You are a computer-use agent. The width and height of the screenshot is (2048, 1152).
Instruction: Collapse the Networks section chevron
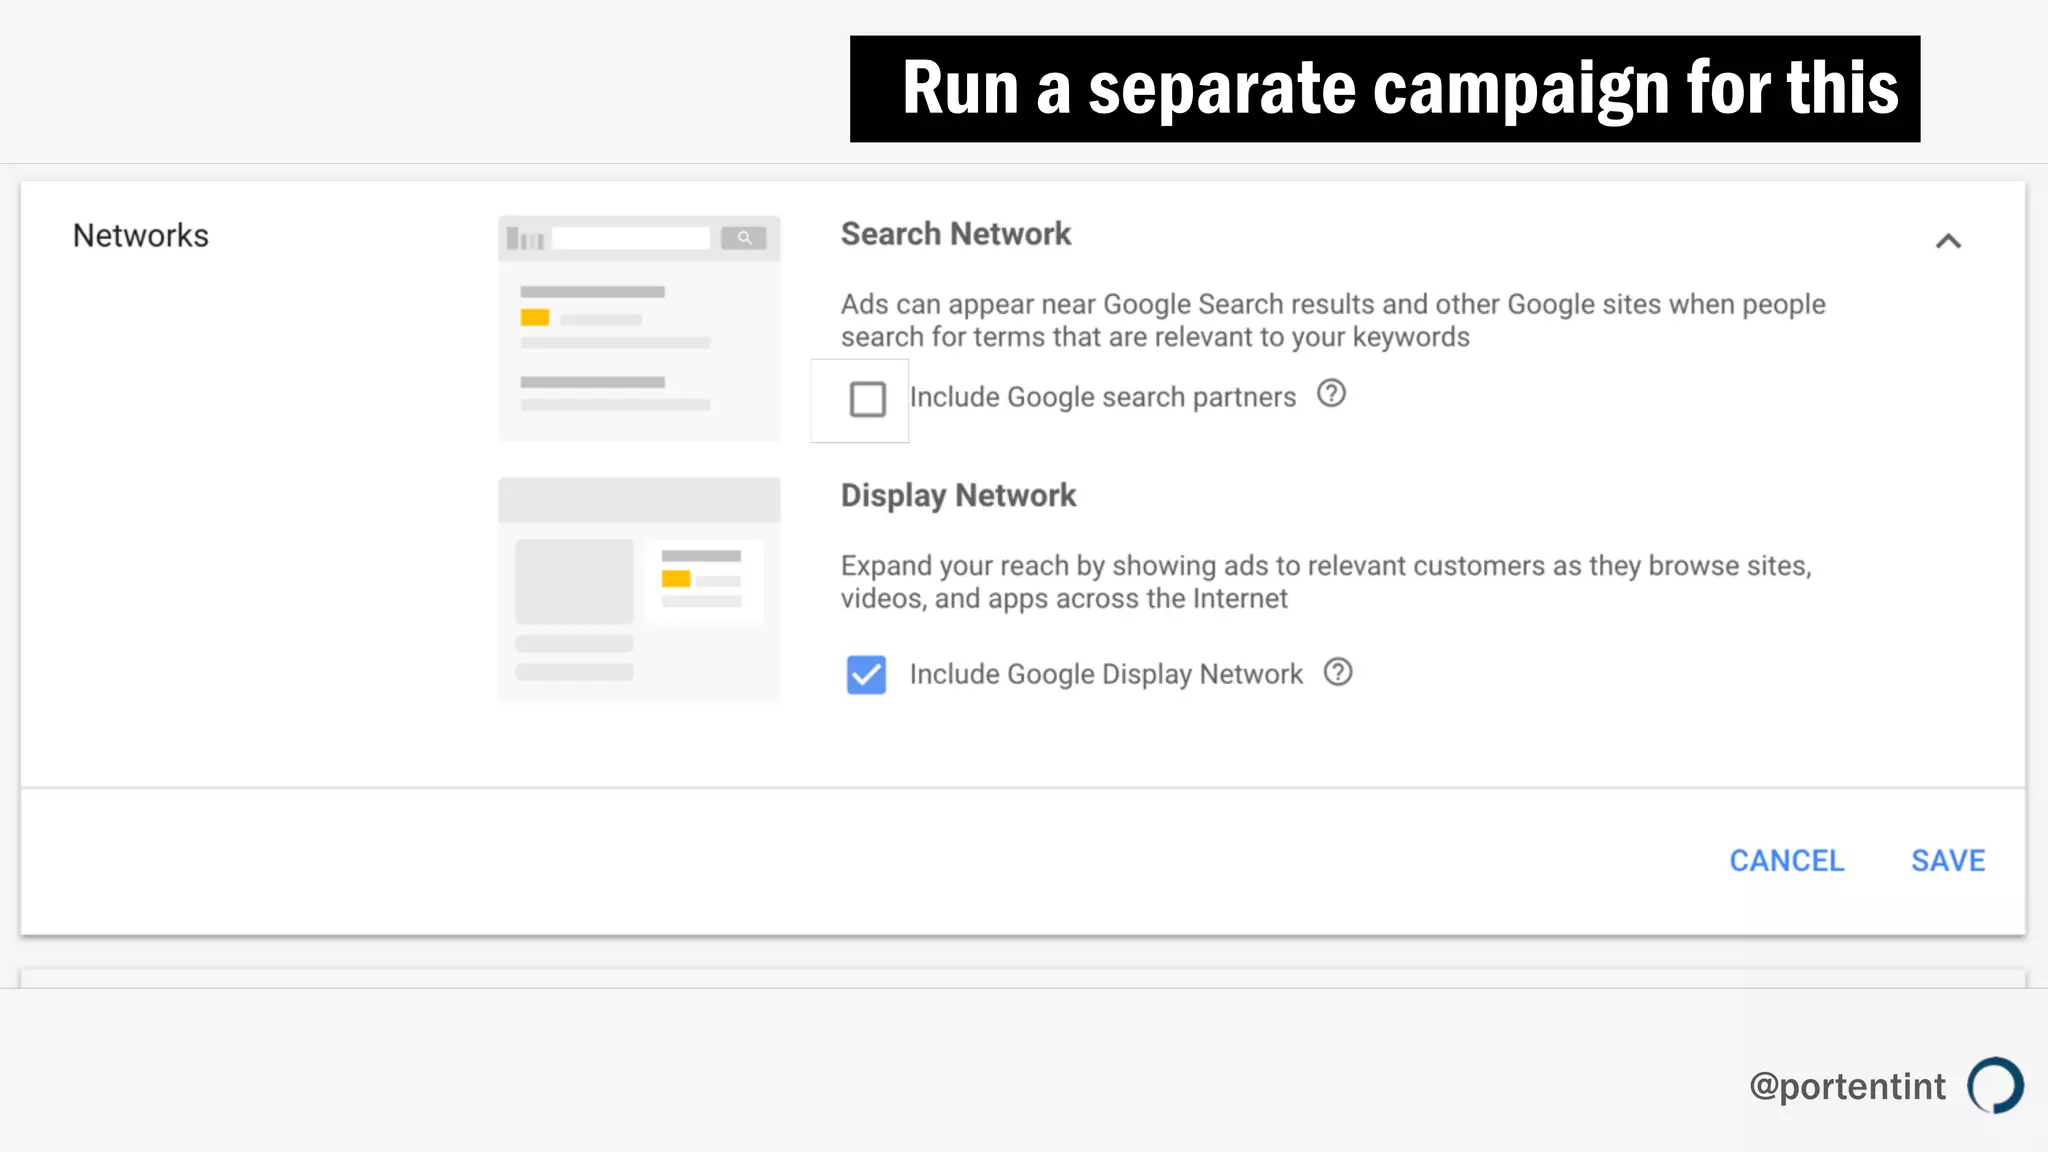point(1948,241)
